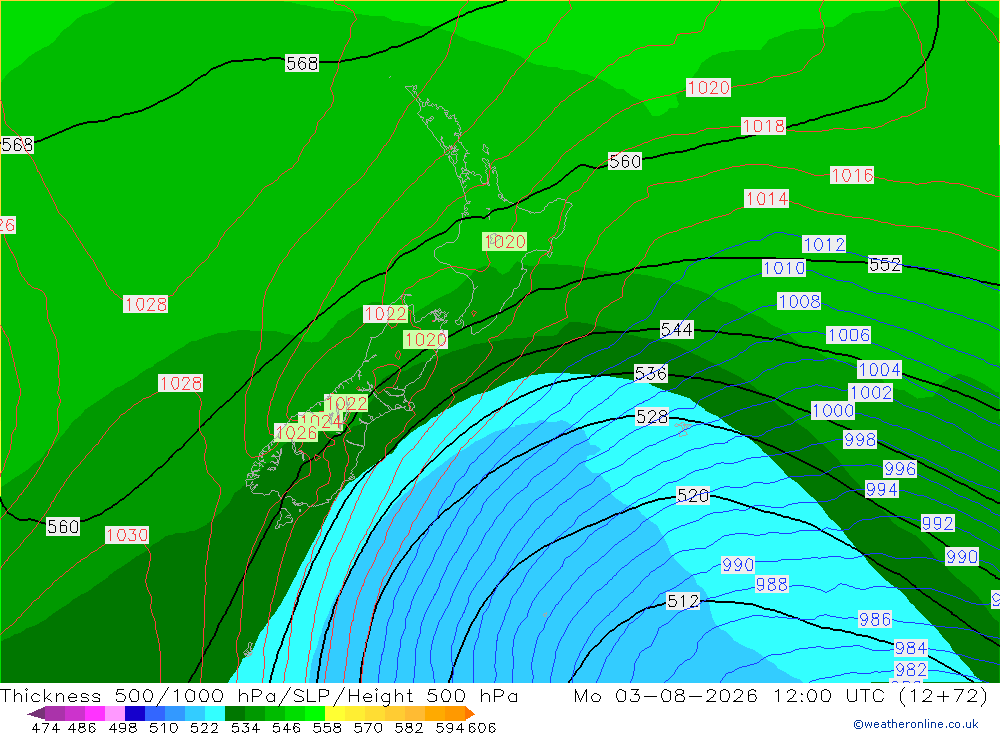Click the legend value 474
Viewport: 1000px width, 733px height.
tap(45, 727)
